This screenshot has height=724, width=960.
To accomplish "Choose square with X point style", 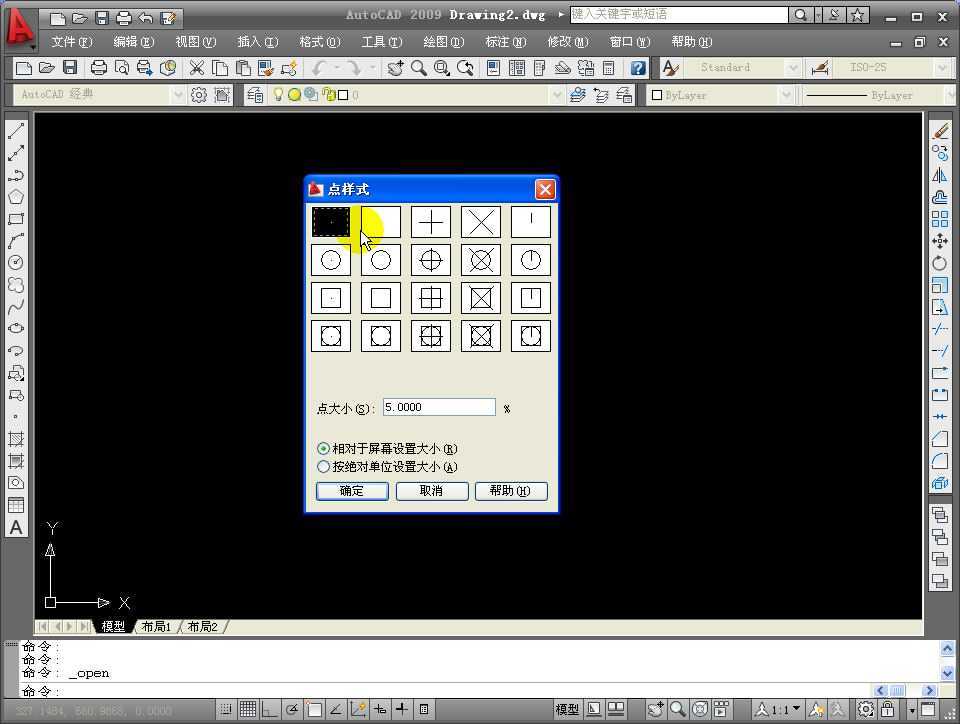I will [x=481, y=298].
